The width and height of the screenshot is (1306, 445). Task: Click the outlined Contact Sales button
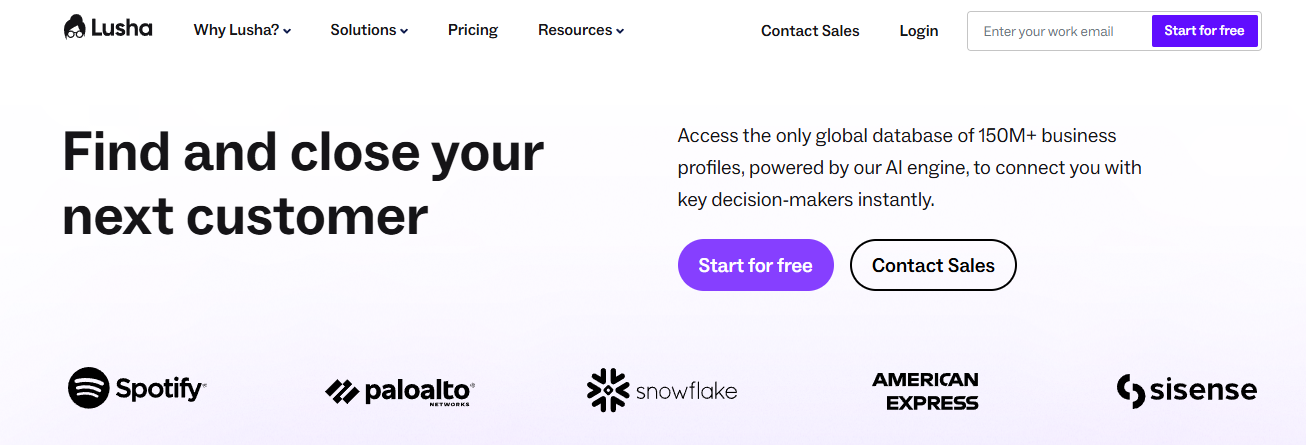pyautogui.click(x=933, y=265)
